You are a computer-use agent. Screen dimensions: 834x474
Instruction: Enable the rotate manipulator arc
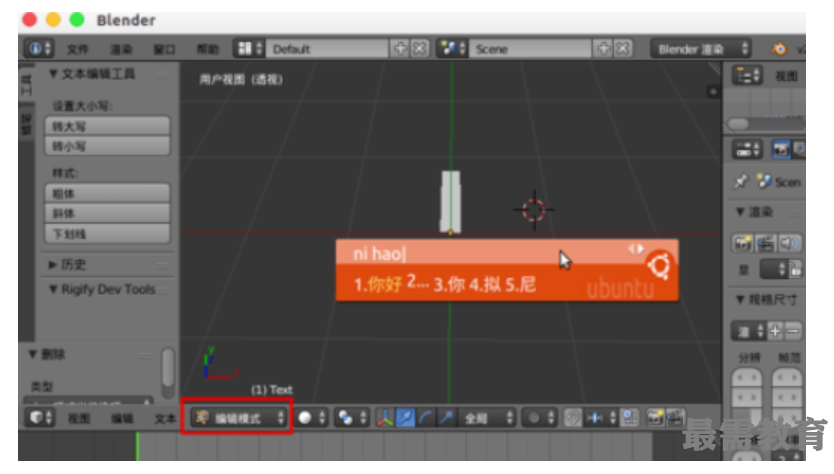[425, 418]
